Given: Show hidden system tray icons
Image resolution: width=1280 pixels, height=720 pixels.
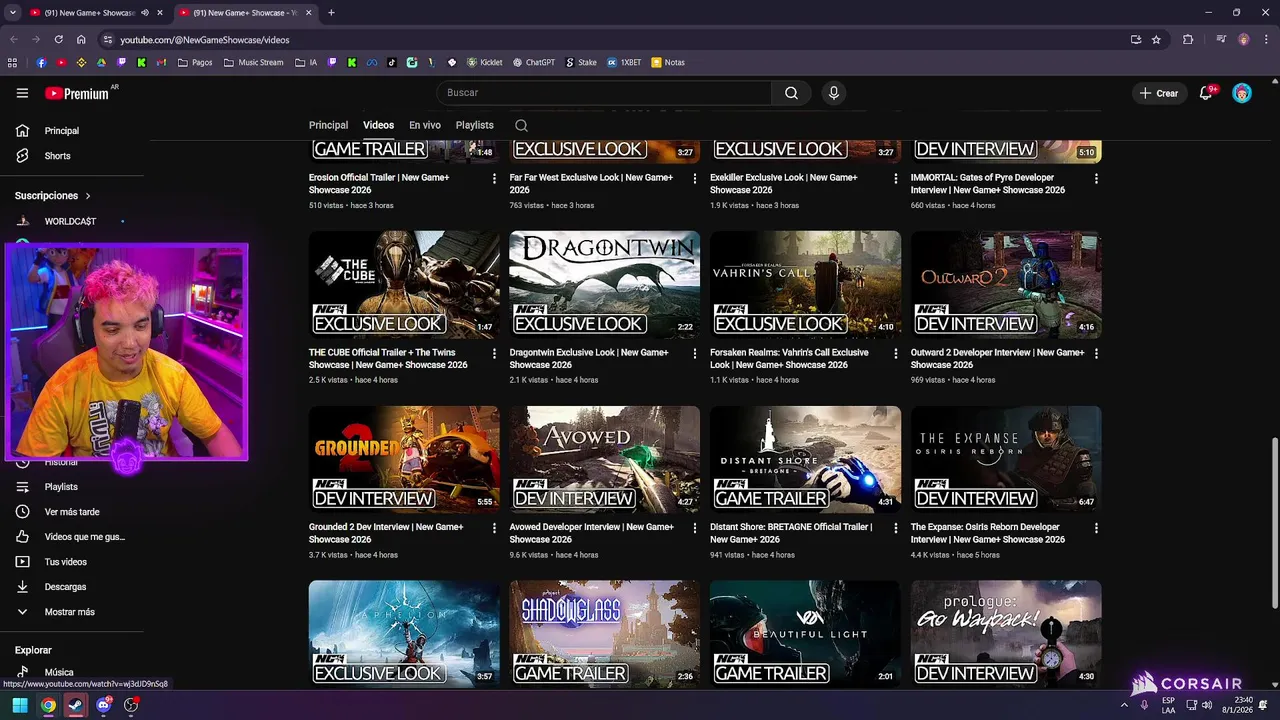Looking at the screenshot, I should pos(1124,705).
